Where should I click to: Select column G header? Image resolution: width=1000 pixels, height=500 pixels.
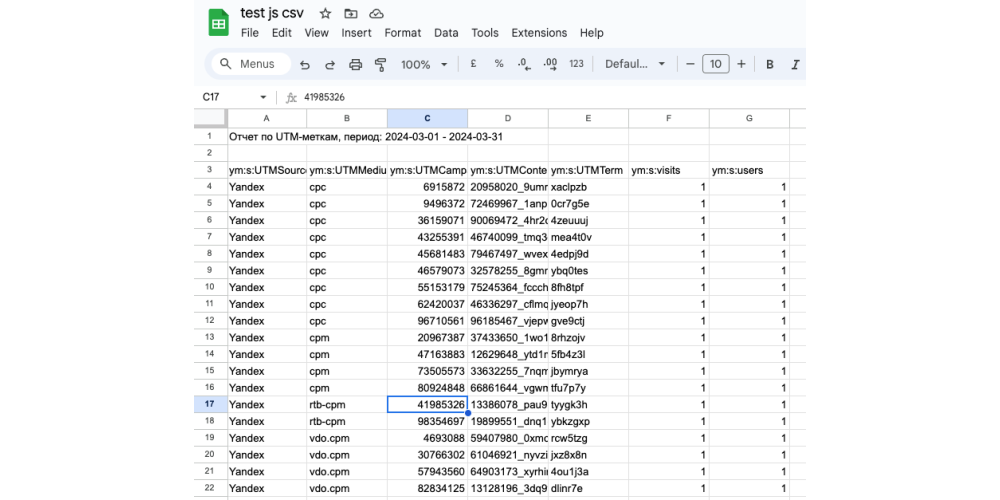pos(749,118)
